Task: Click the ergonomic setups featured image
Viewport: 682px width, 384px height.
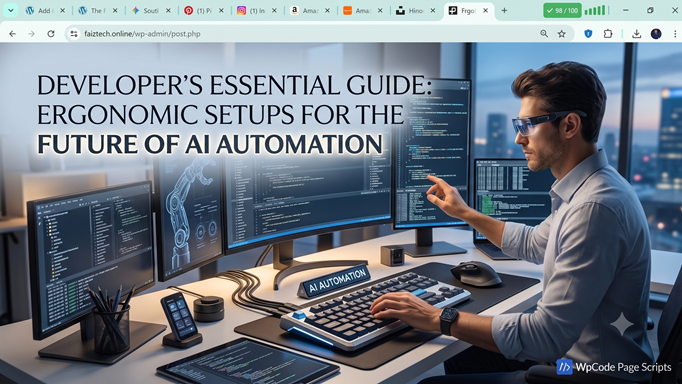Action: (341, 213)
